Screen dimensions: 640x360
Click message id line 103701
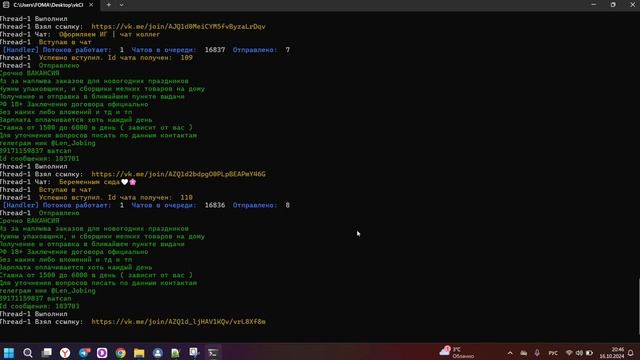(40, 159)
